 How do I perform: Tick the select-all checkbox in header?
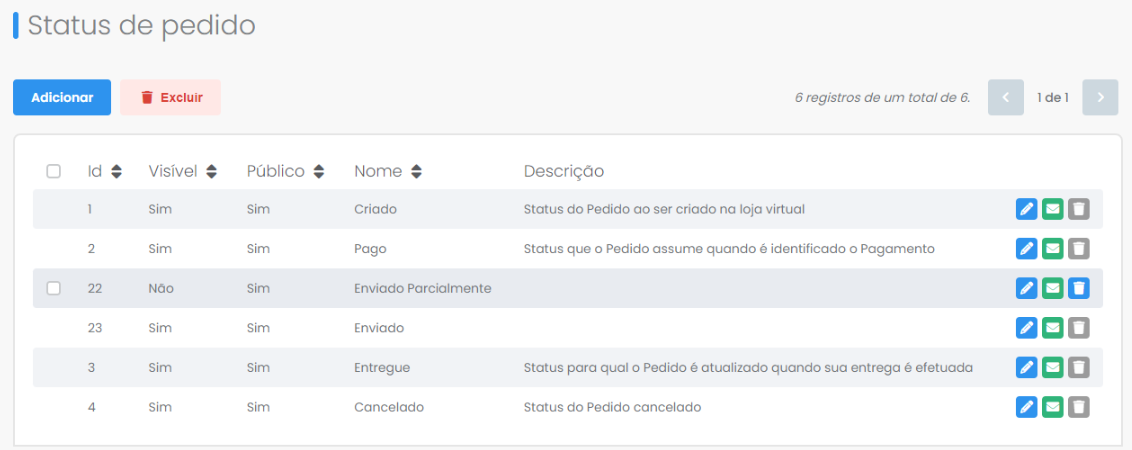[x=53, y=171]
